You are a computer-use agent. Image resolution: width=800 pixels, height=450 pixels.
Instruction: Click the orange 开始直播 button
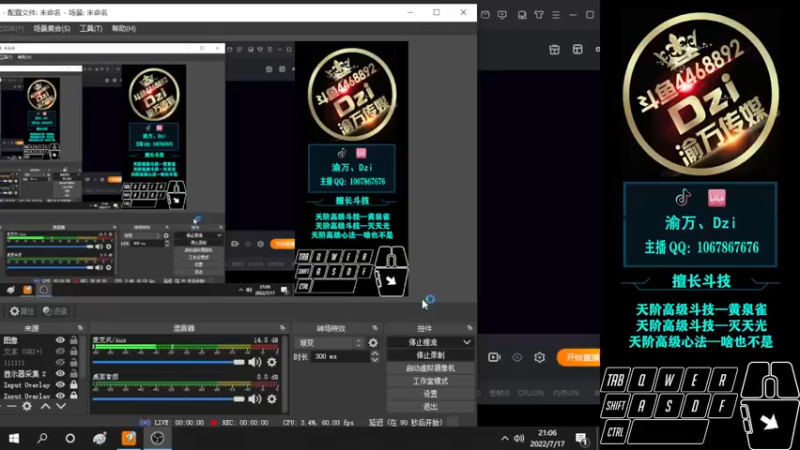(579, 357)
